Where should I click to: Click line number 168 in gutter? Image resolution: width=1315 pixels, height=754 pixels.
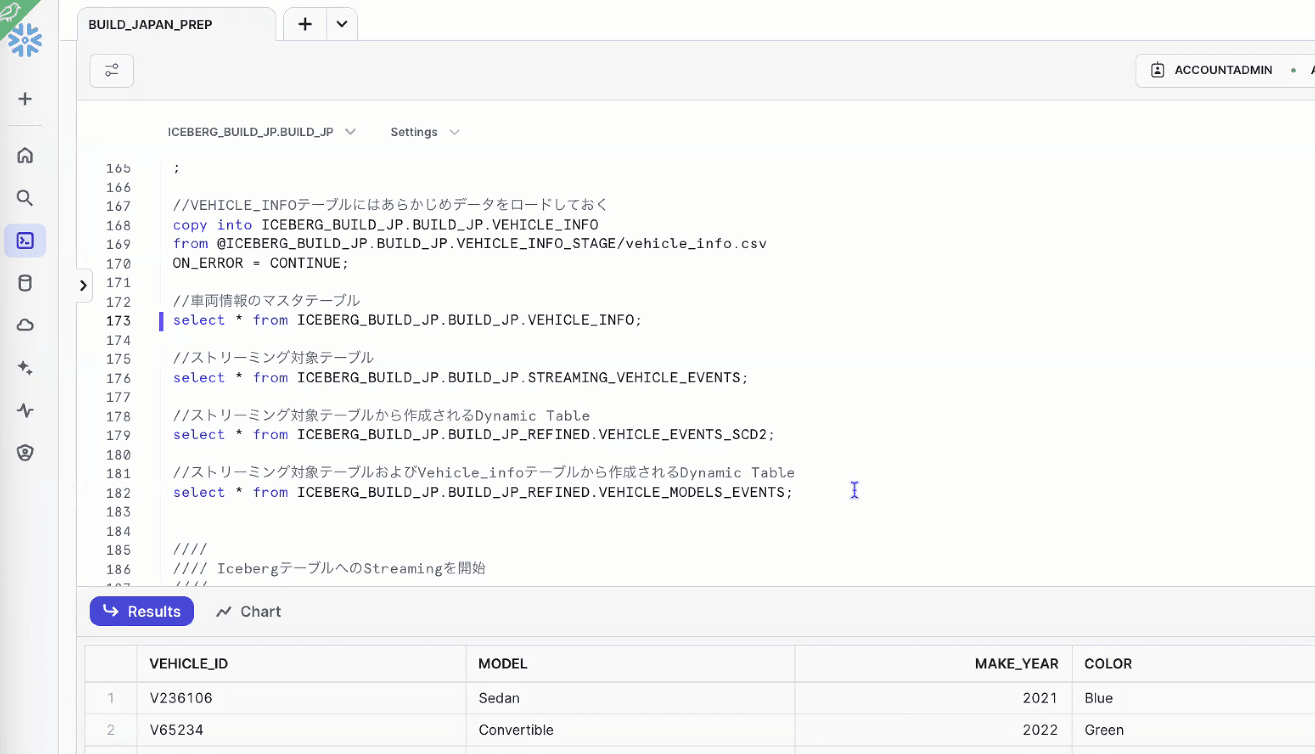pyautogui.click(x=119, y=226)
